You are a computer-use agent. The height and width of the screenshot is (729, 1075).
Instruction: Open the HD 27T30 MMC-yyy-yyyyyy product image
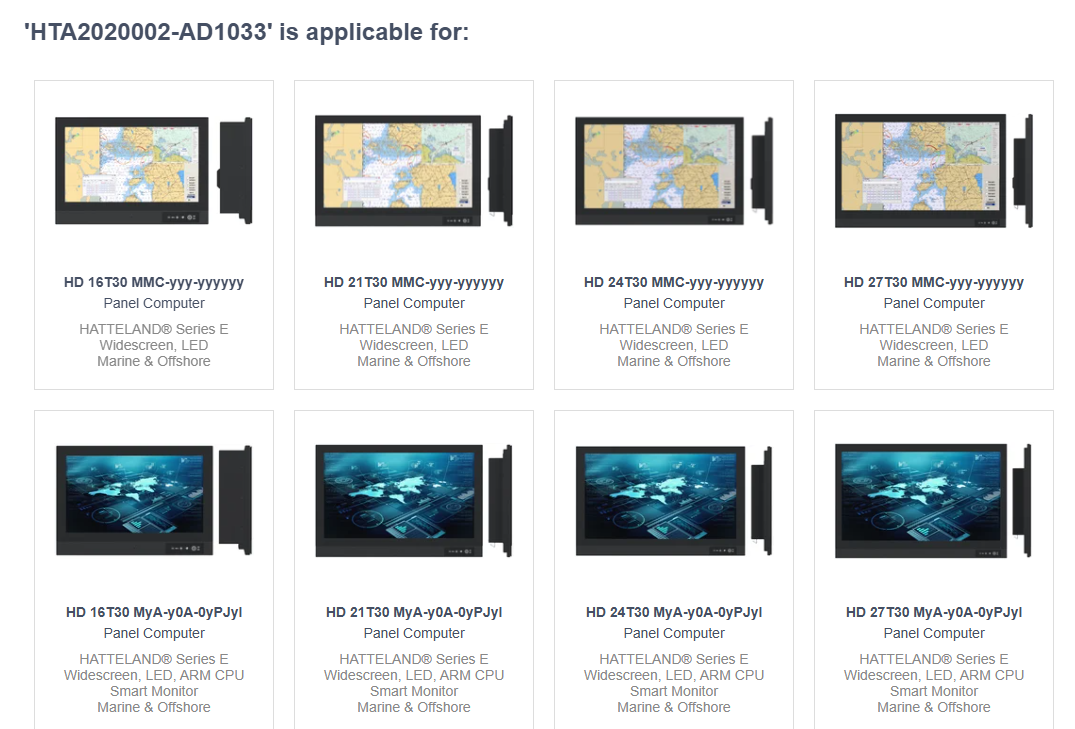[934, 171]
